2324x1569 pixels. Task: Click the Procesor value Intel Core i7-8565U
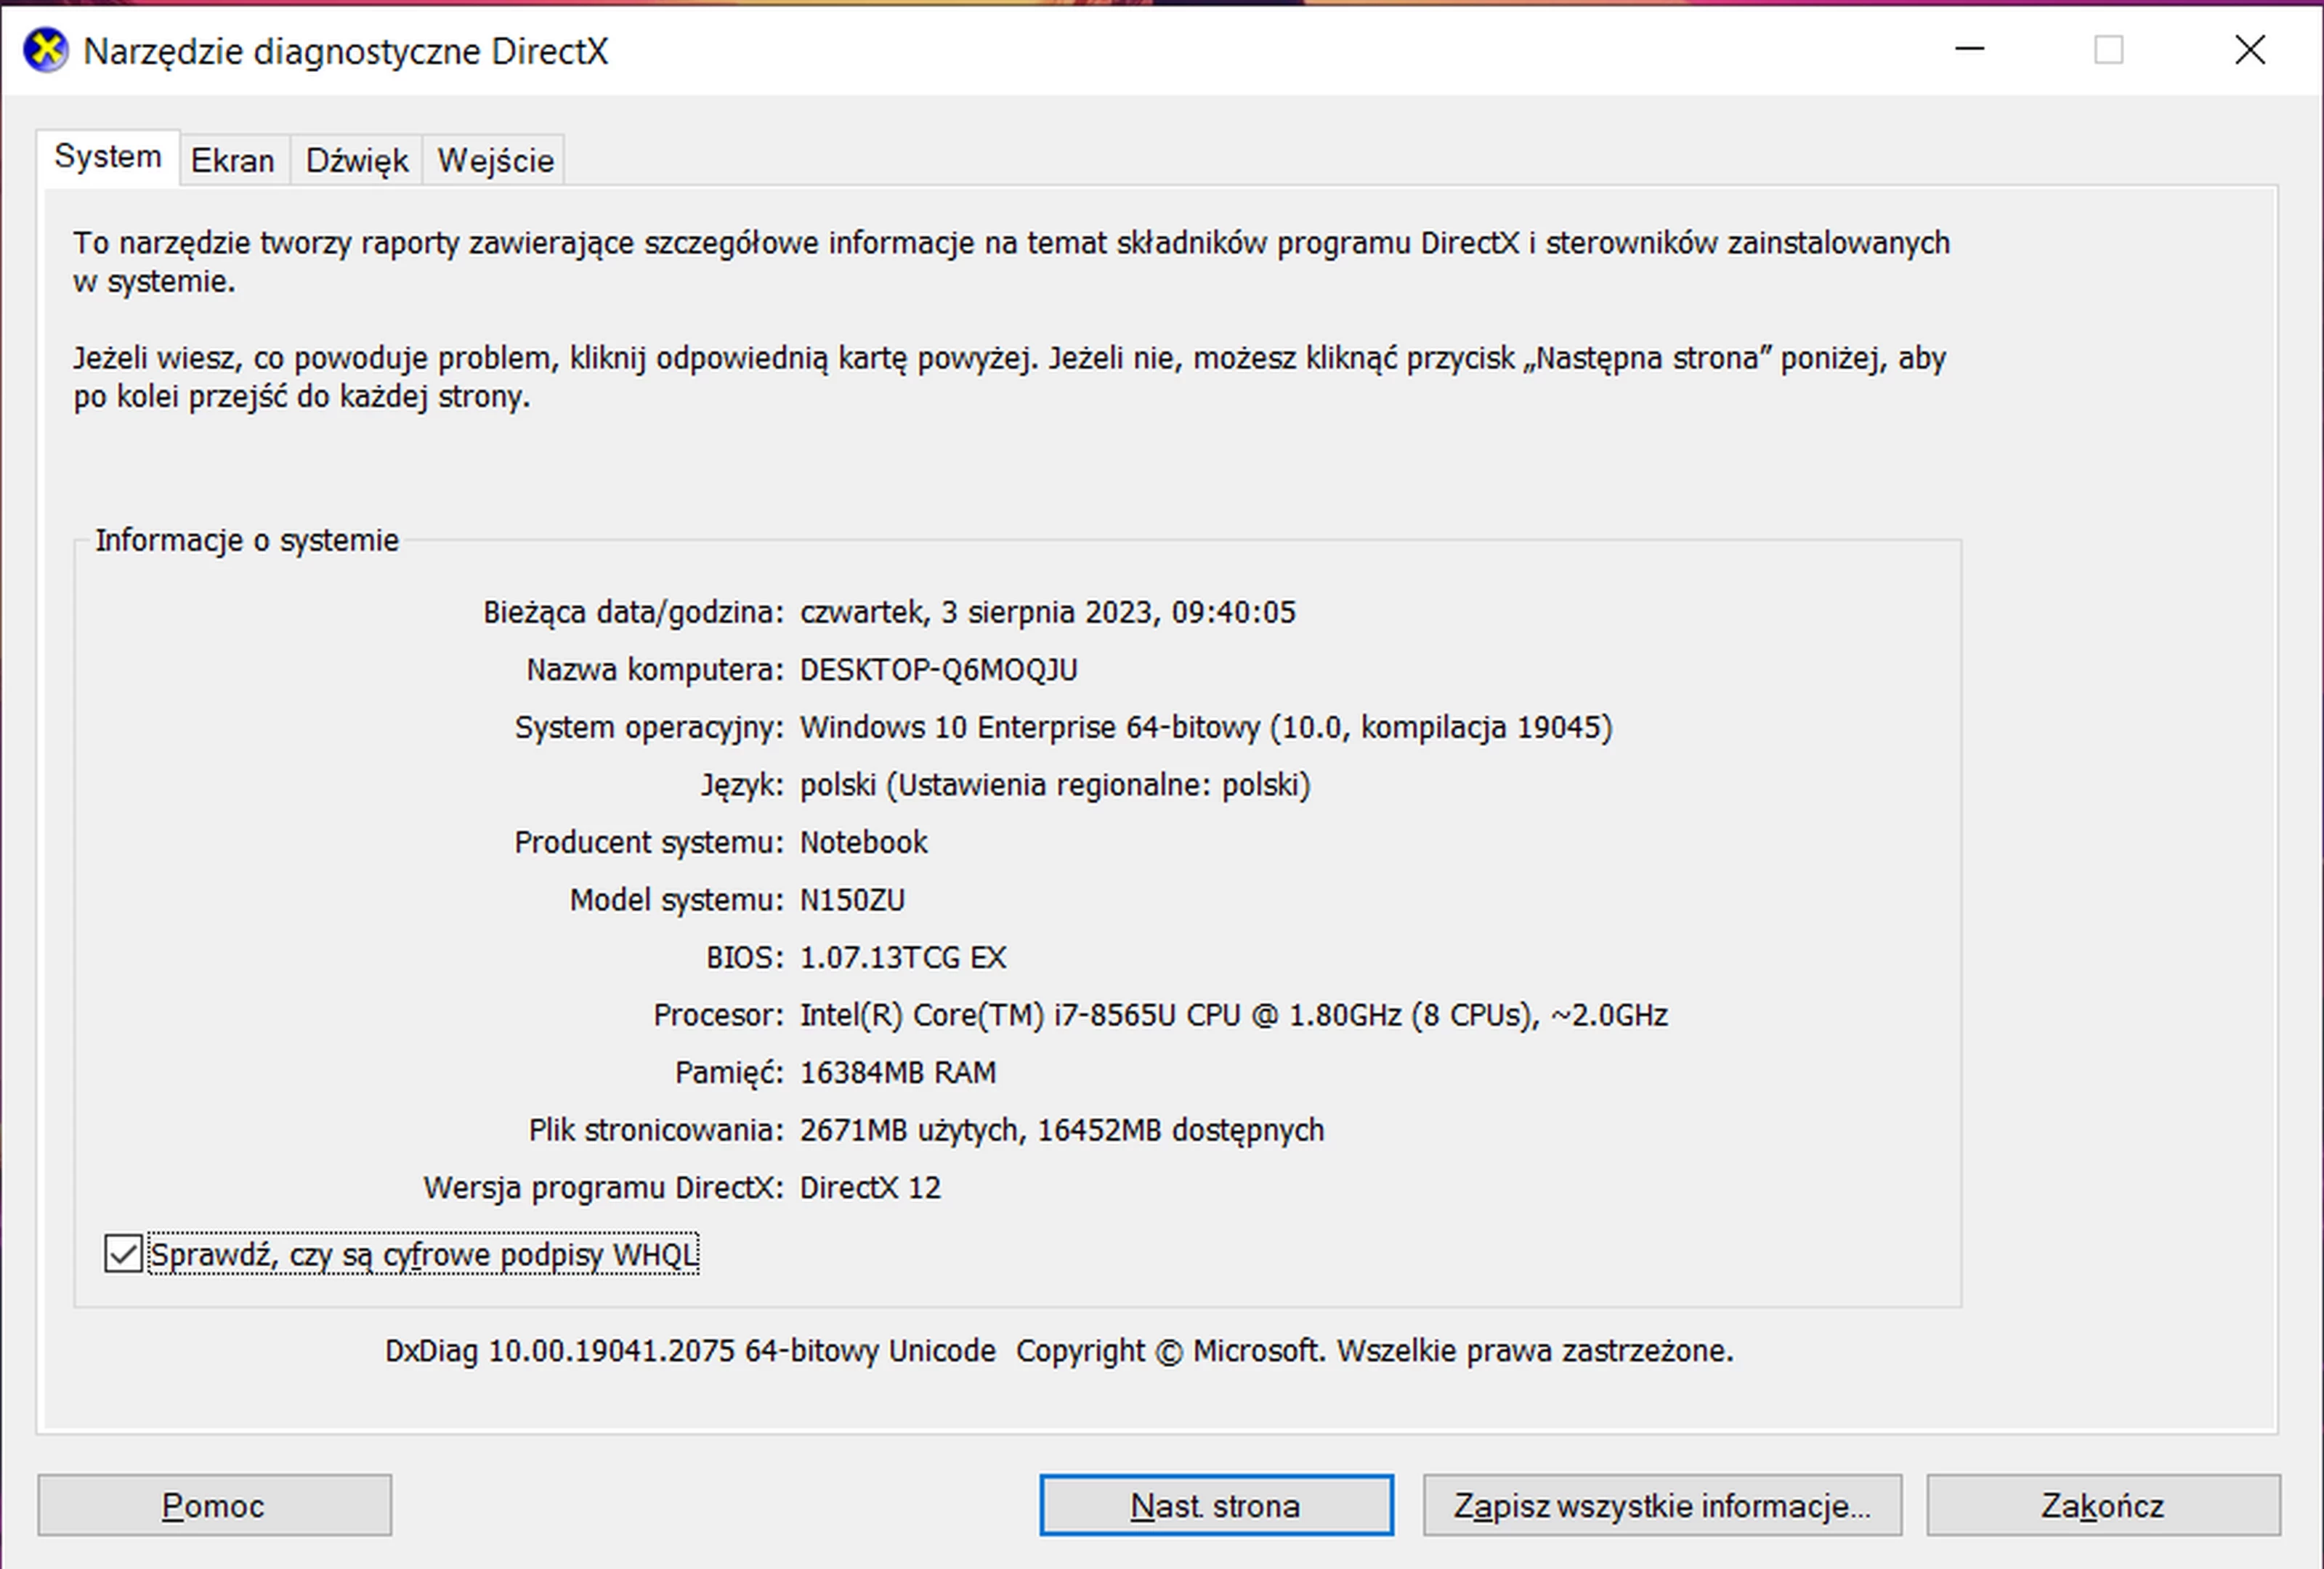tap(1232, 1015)
